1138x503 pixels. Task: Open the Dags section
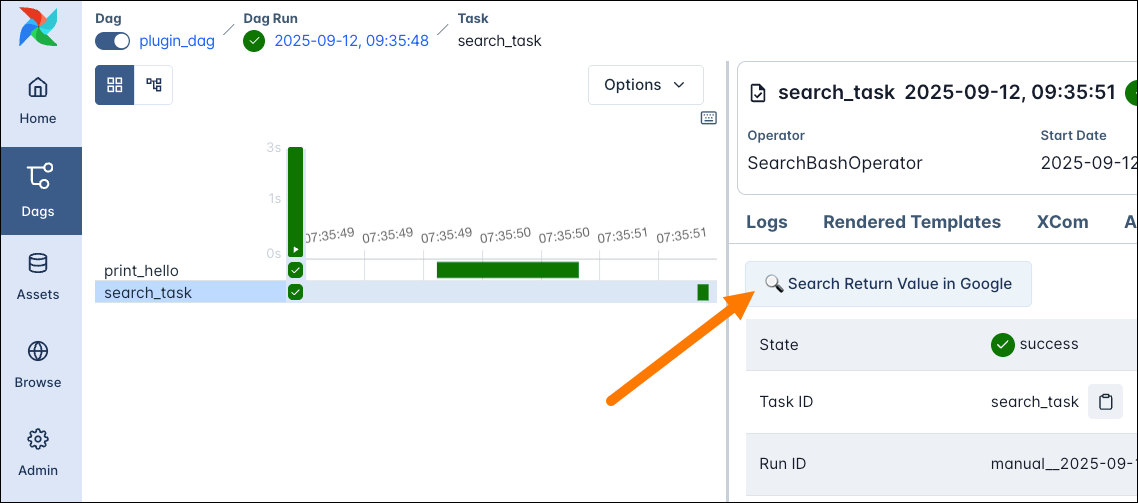click(x=38, y=190)
